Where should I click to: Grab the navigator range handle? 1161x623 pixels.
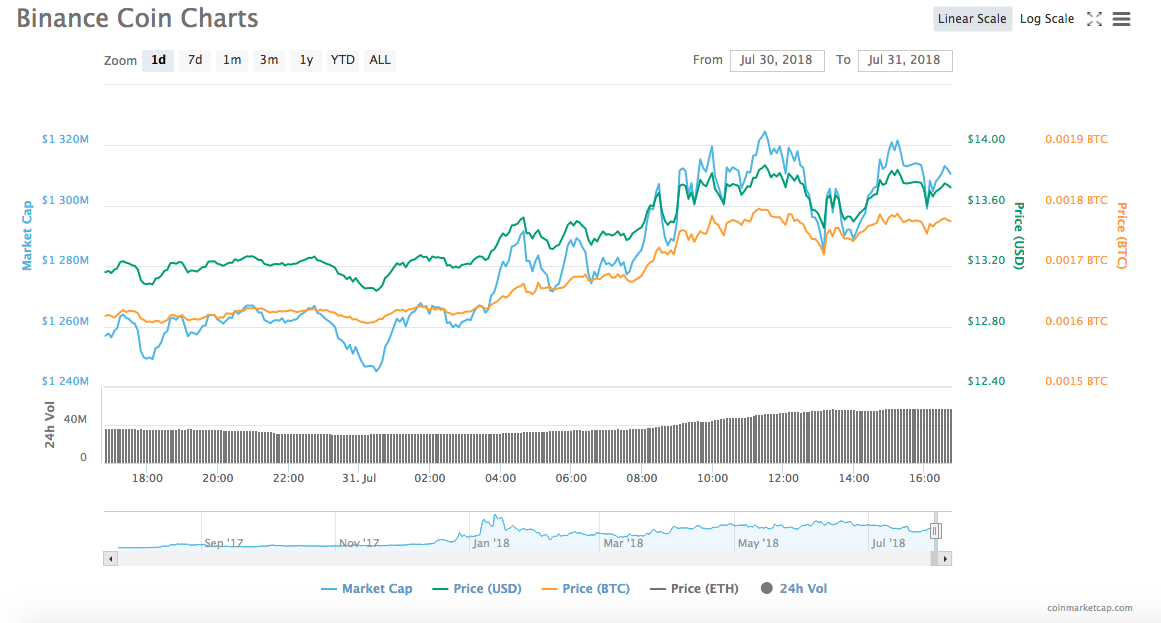click(x=936, y=530)
